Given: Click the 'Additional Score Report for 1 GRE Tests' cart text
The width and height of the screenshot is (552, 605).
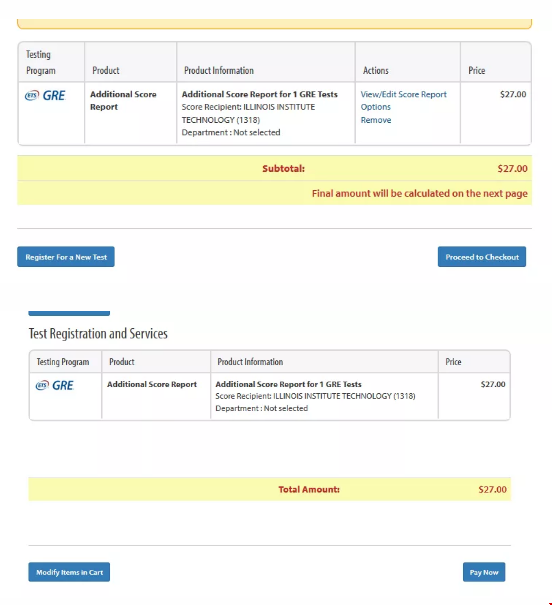Looking at the screenshot, I should point(260,94).
